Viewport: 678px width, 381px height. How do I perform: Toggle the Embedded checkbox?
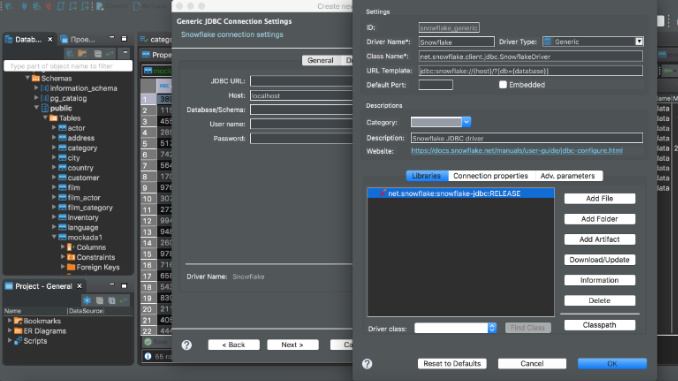(x=502, y=85)
